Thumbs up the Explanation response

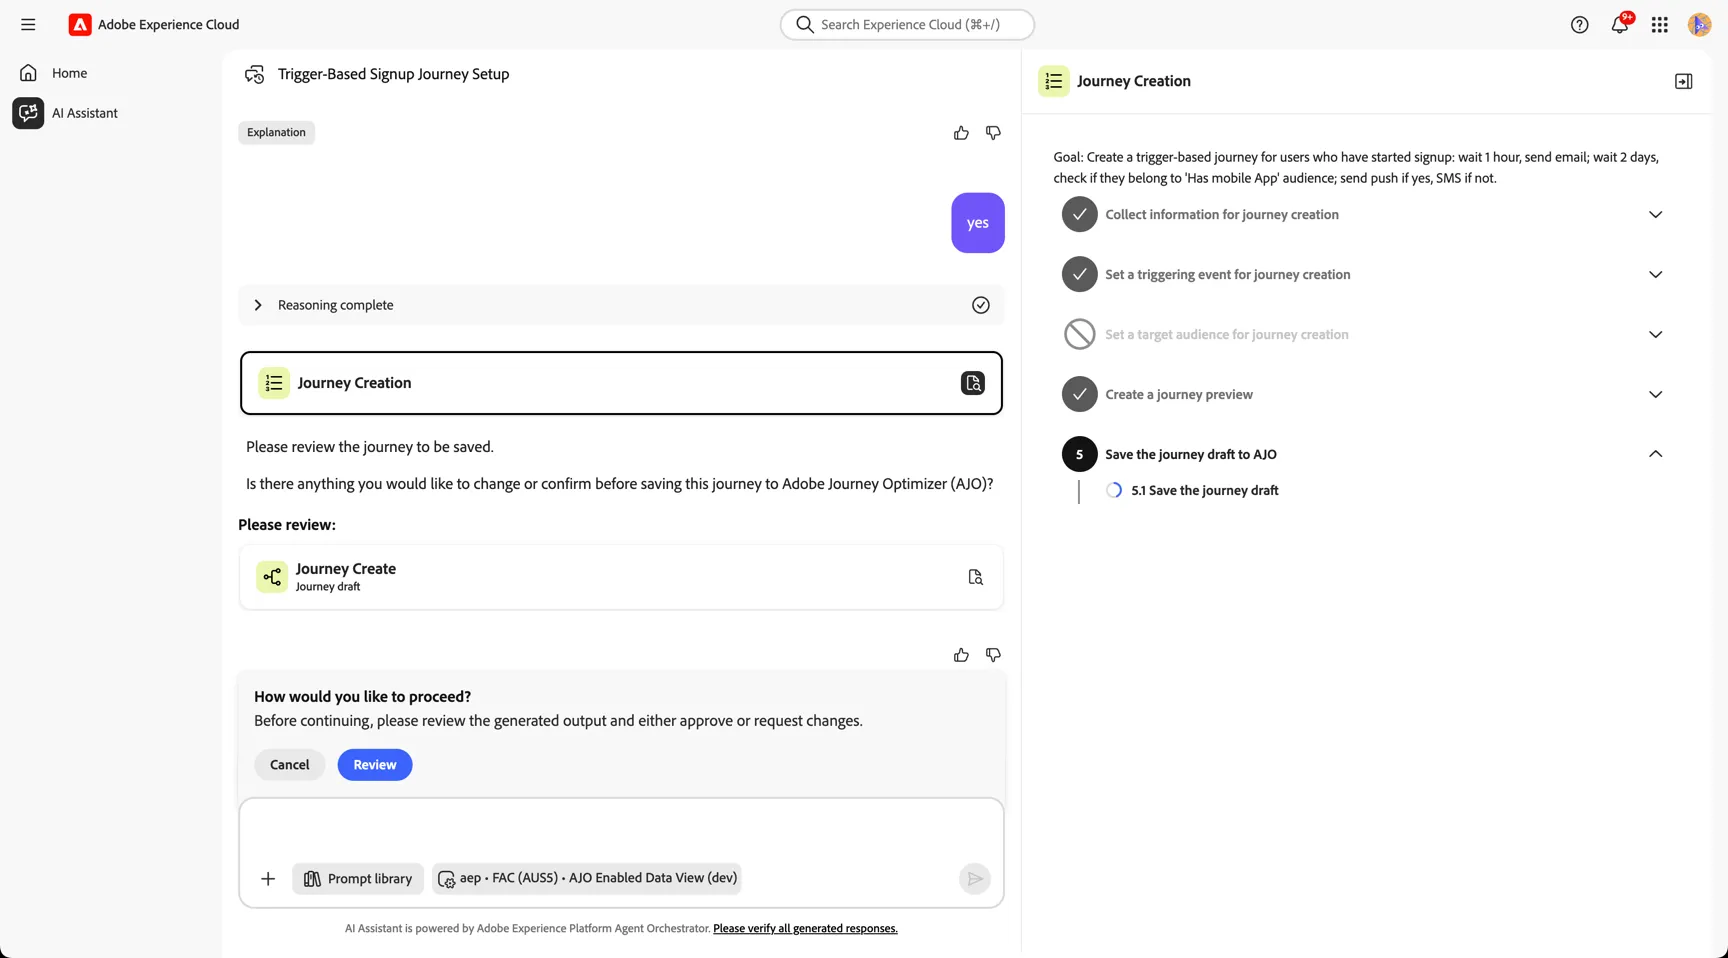pos(961,133)
